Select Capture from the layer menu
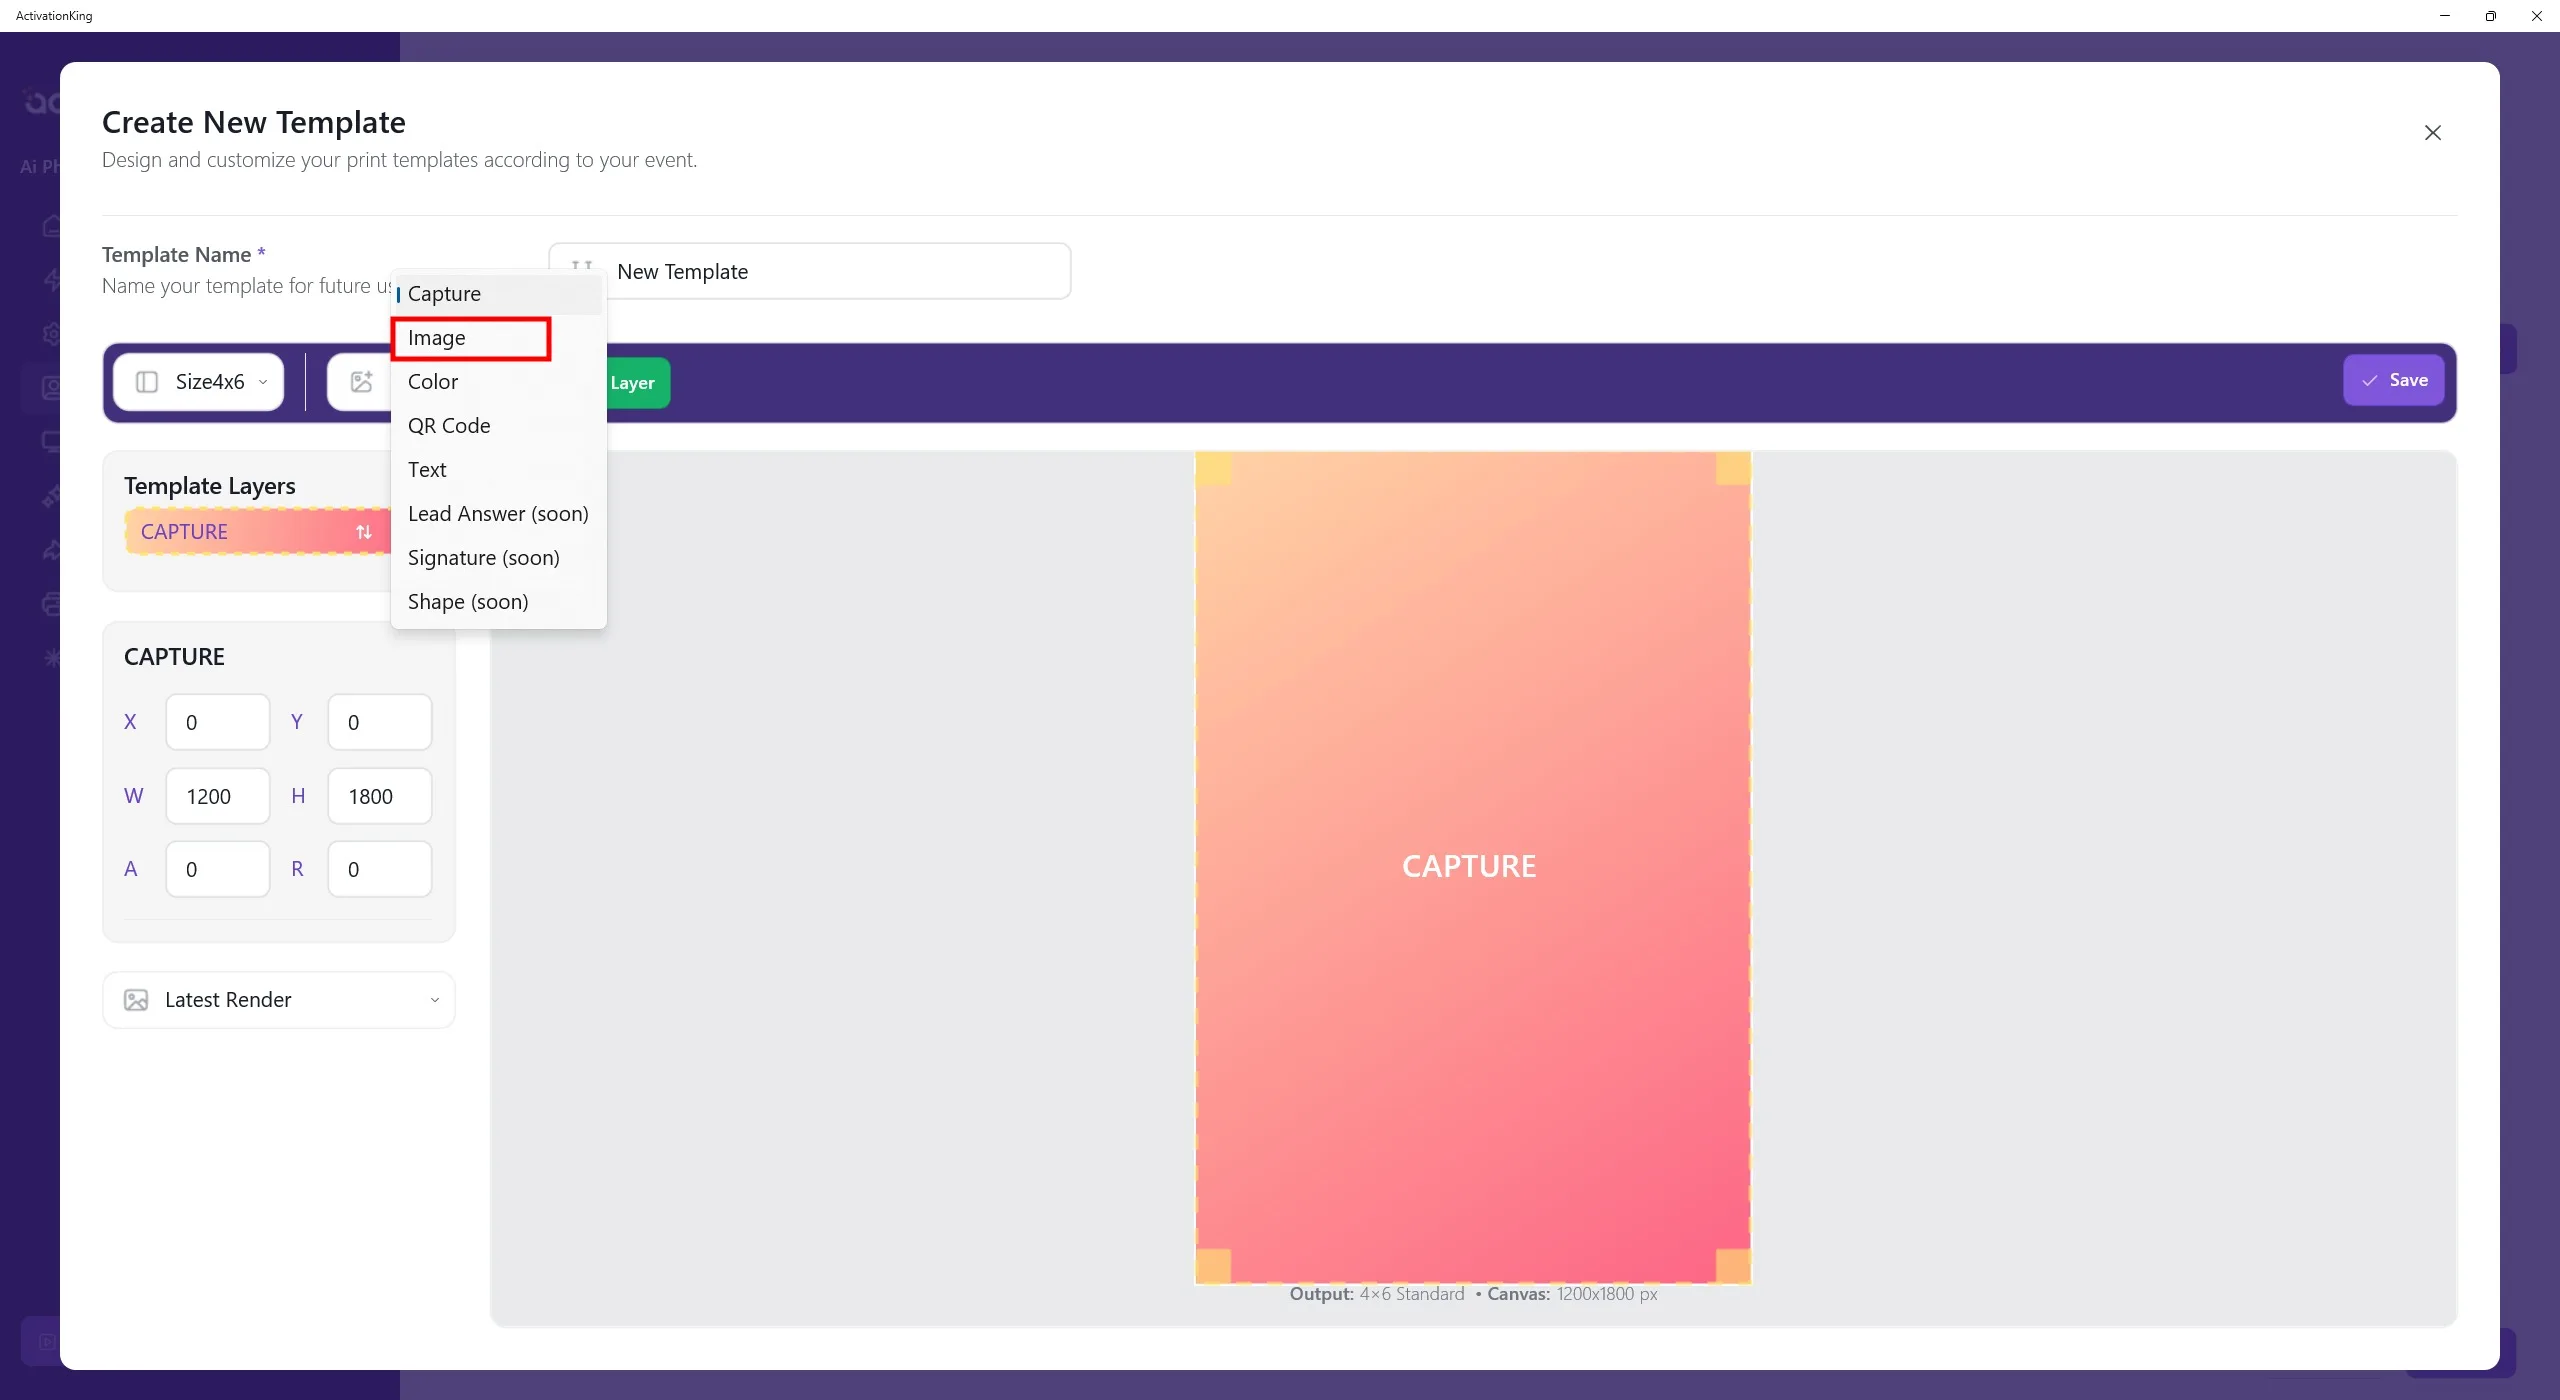Image resolution: width=2560 pixels, height=1400 pixels. pos(498,294)
